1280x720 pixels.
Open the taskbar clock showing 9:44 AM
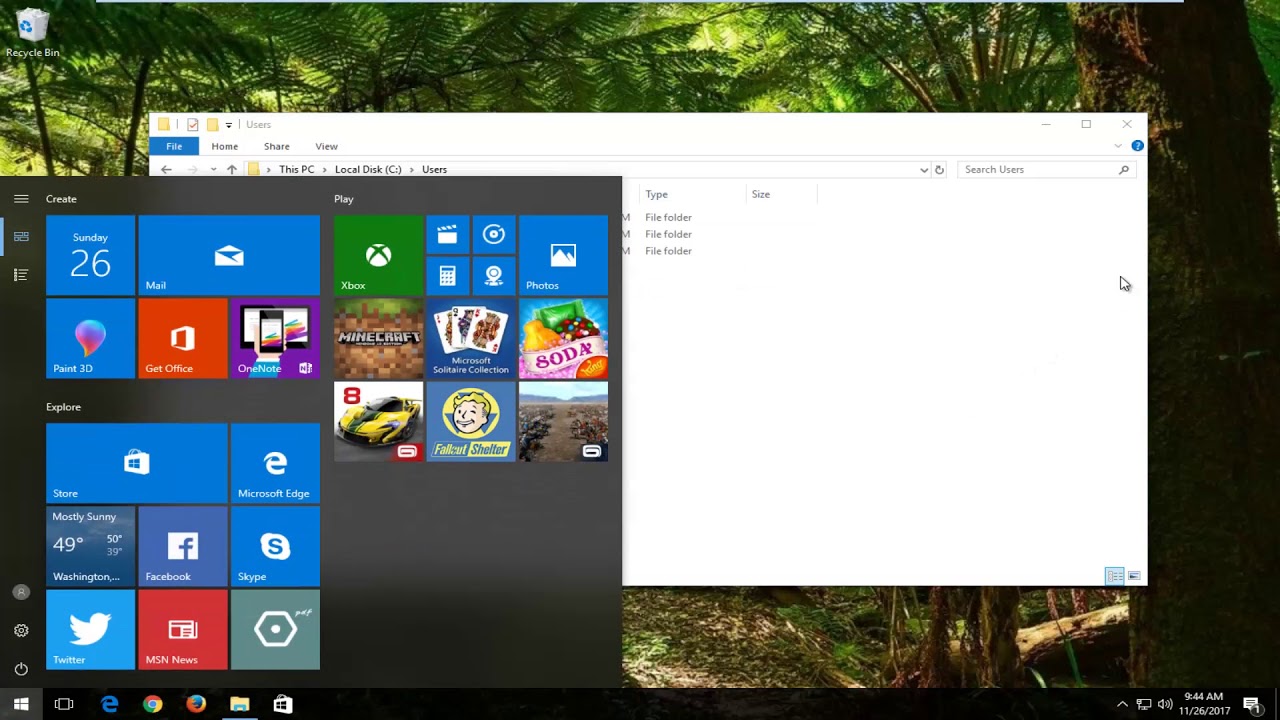1203,704
